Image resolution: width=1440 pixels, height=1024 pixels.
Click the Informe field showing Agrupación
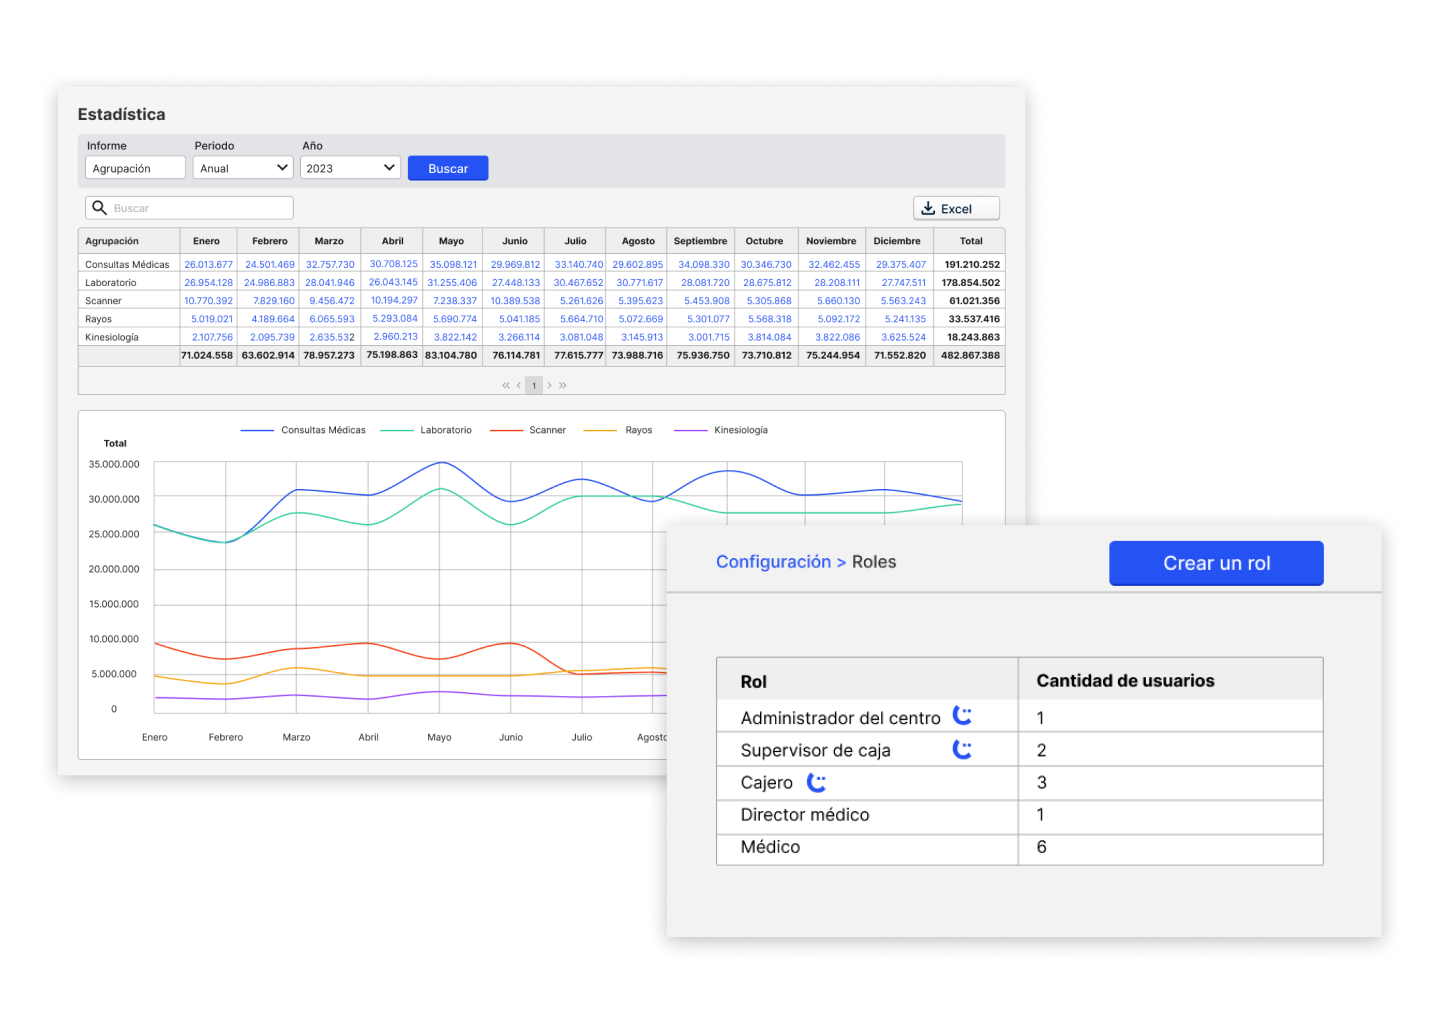[135, 168]
